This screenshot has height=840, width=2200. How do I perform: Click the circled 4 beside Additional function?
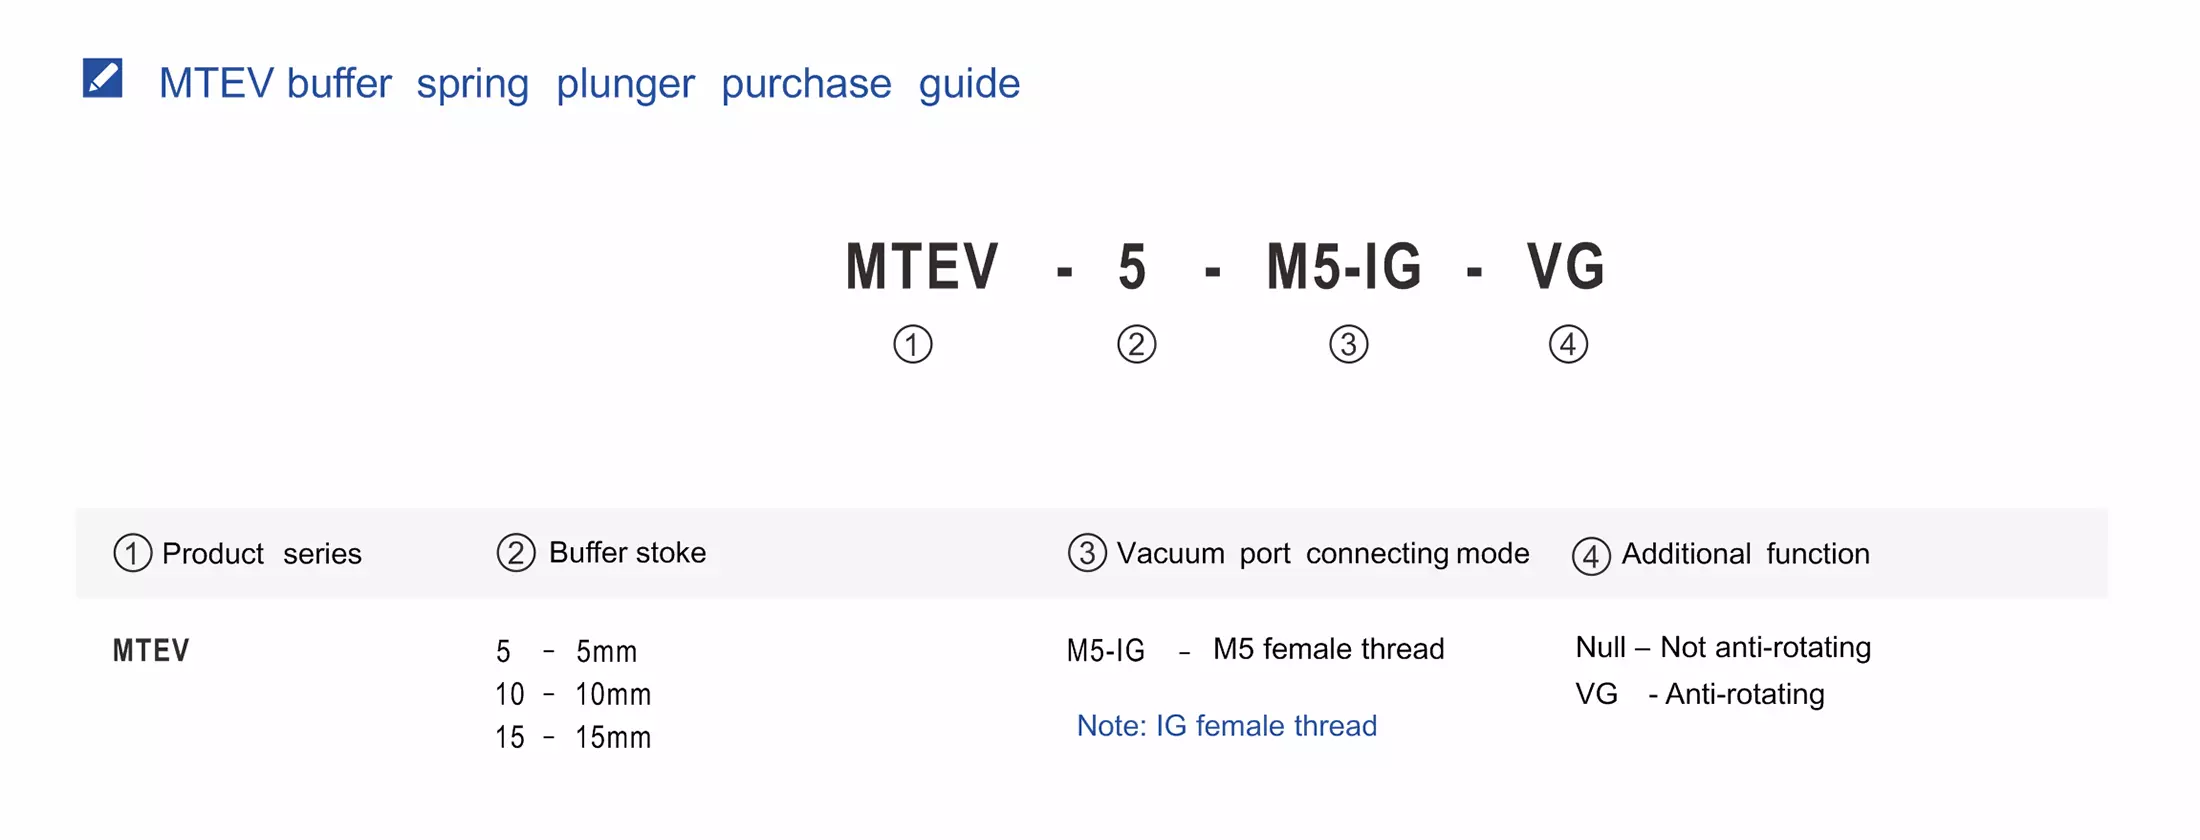tap(1591, 555)
